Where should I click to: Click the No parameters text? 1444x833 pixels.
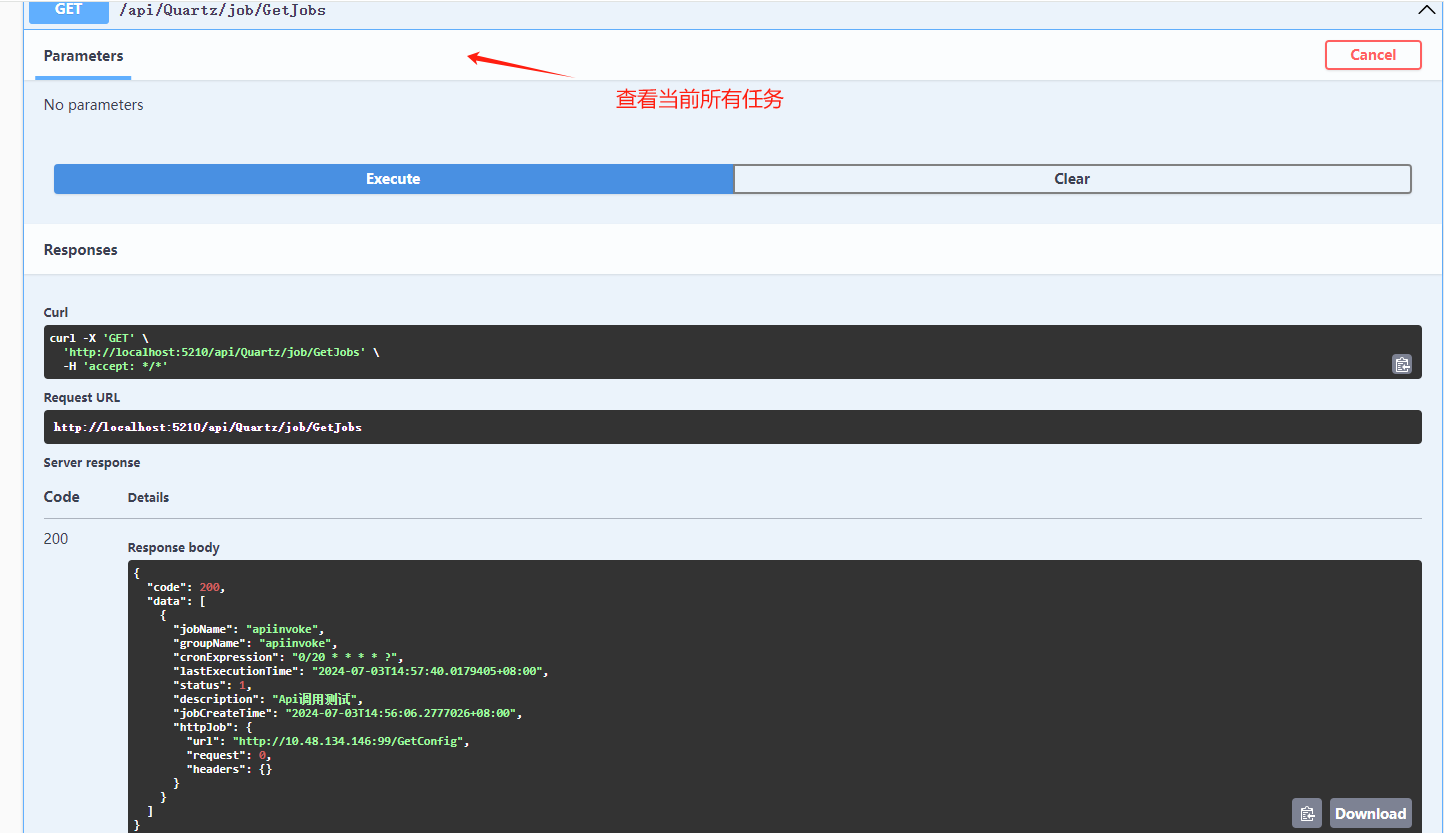[x=94, y=105]
